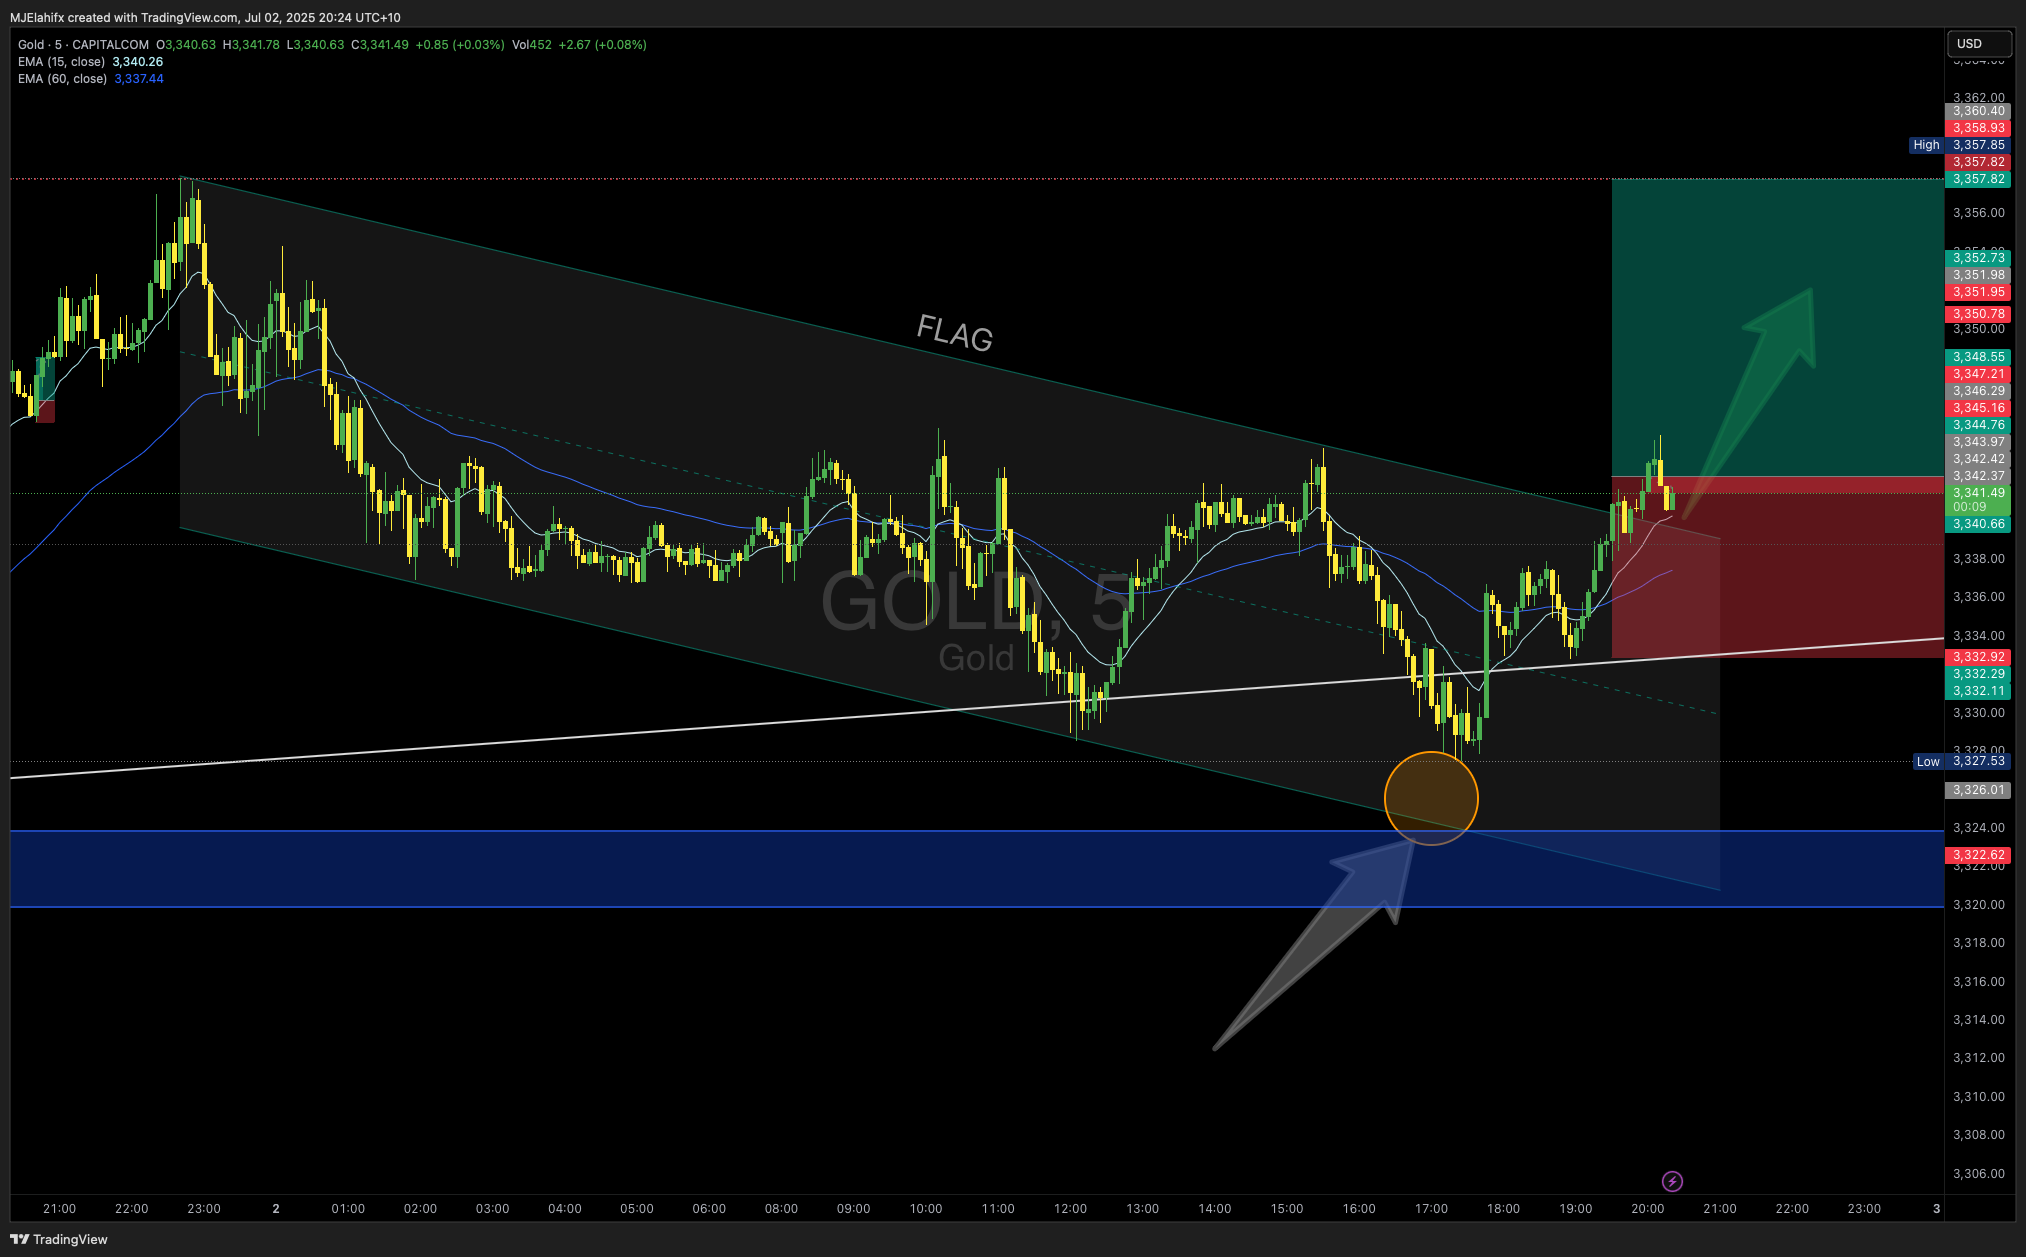Click the green 3,332.11 price label
The width and height of the screenshot is (2026, 1257).
1978,691
